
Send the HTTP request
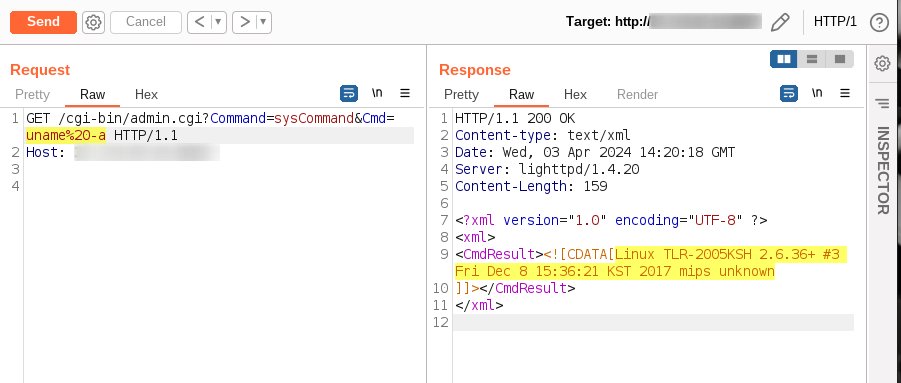point(43,22)
